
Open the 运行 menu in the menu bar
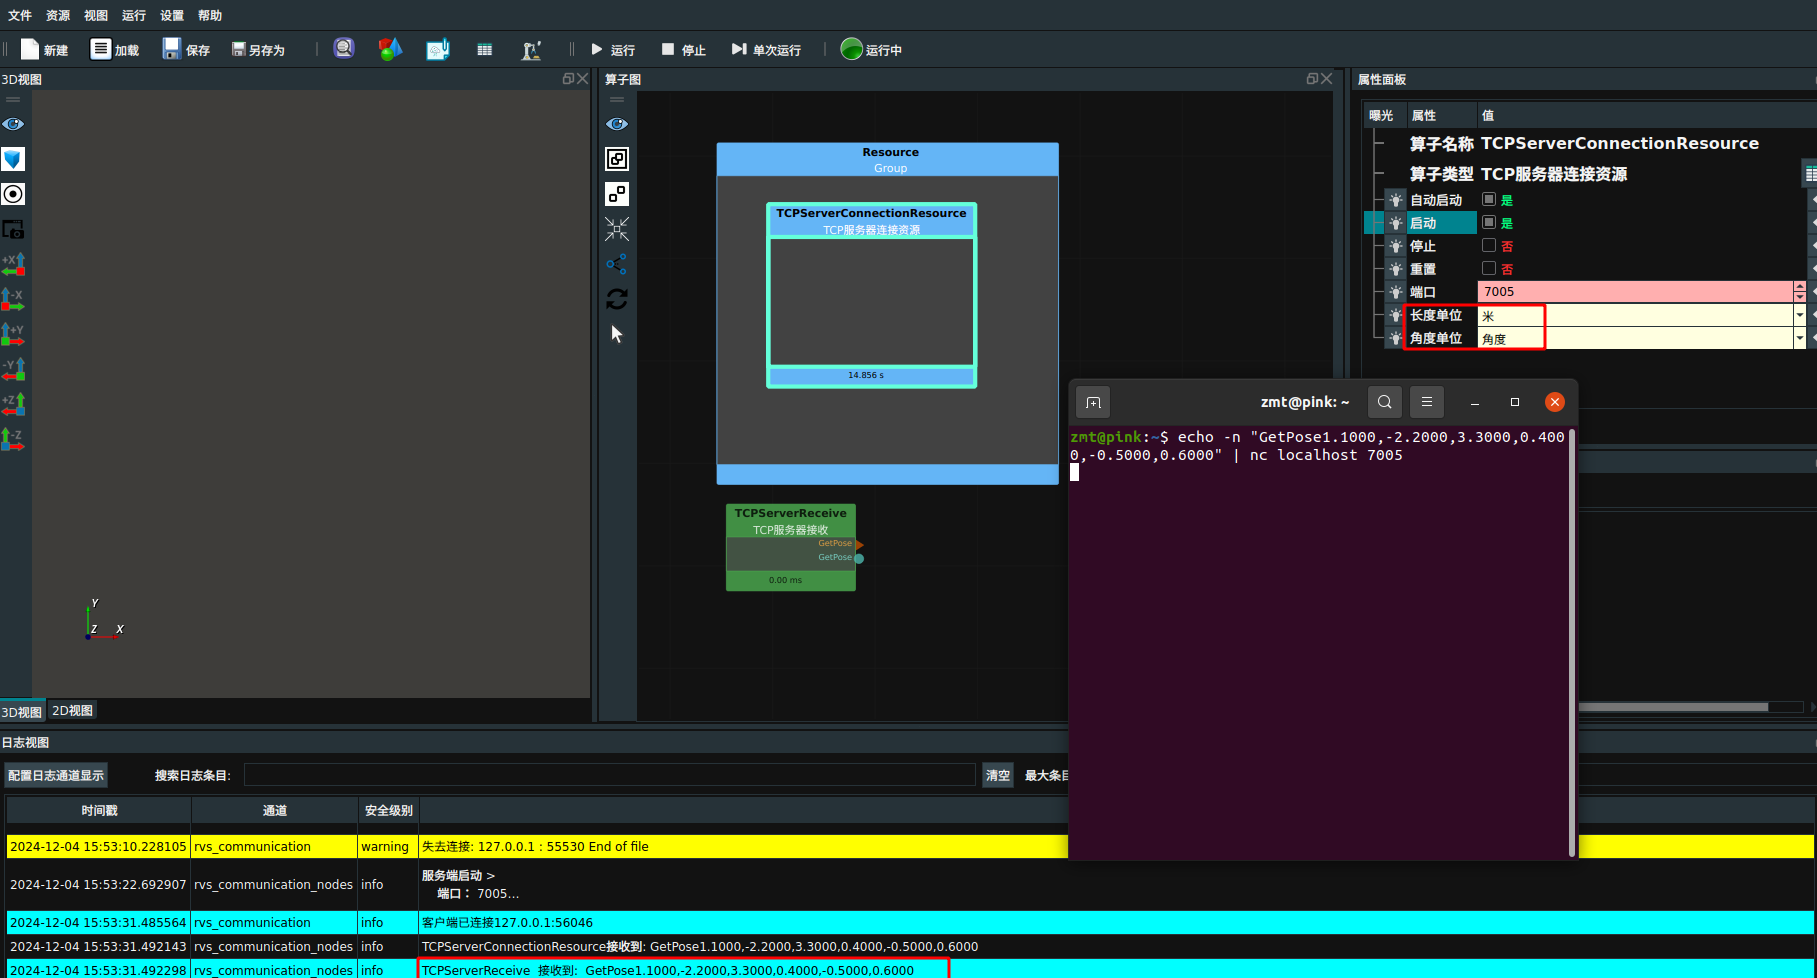(x=134, y=15)
